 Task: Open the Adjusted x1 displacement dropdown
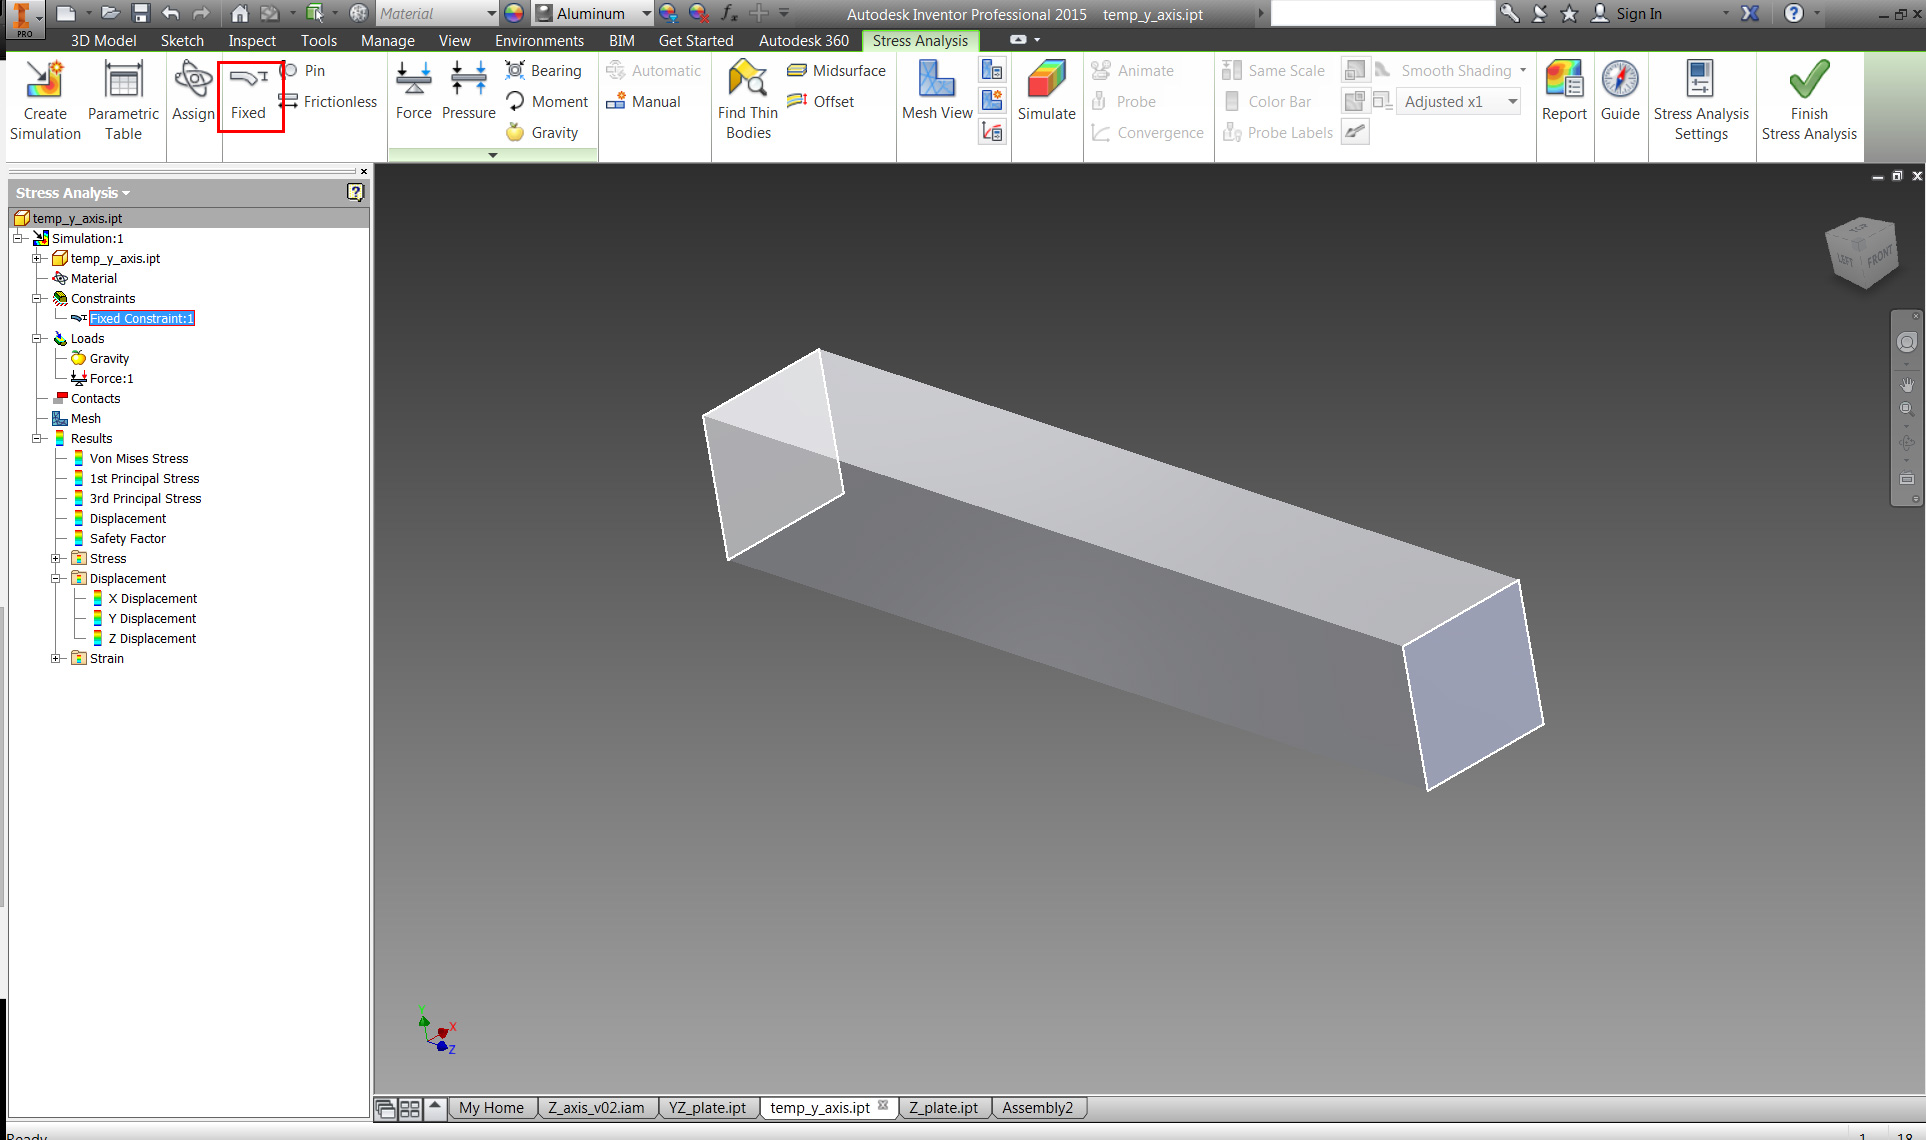pyautogui.click(x=1512, y=101)
